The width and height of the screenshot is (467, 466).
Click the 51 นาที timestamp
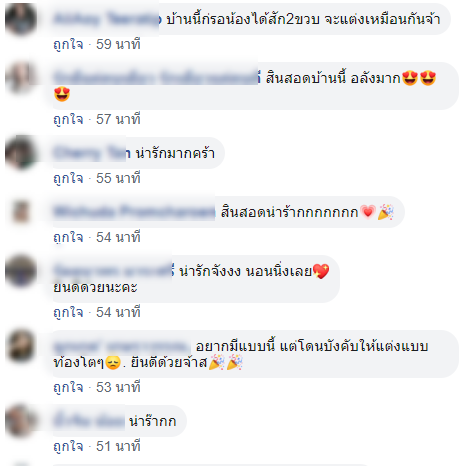coord(118,446)
